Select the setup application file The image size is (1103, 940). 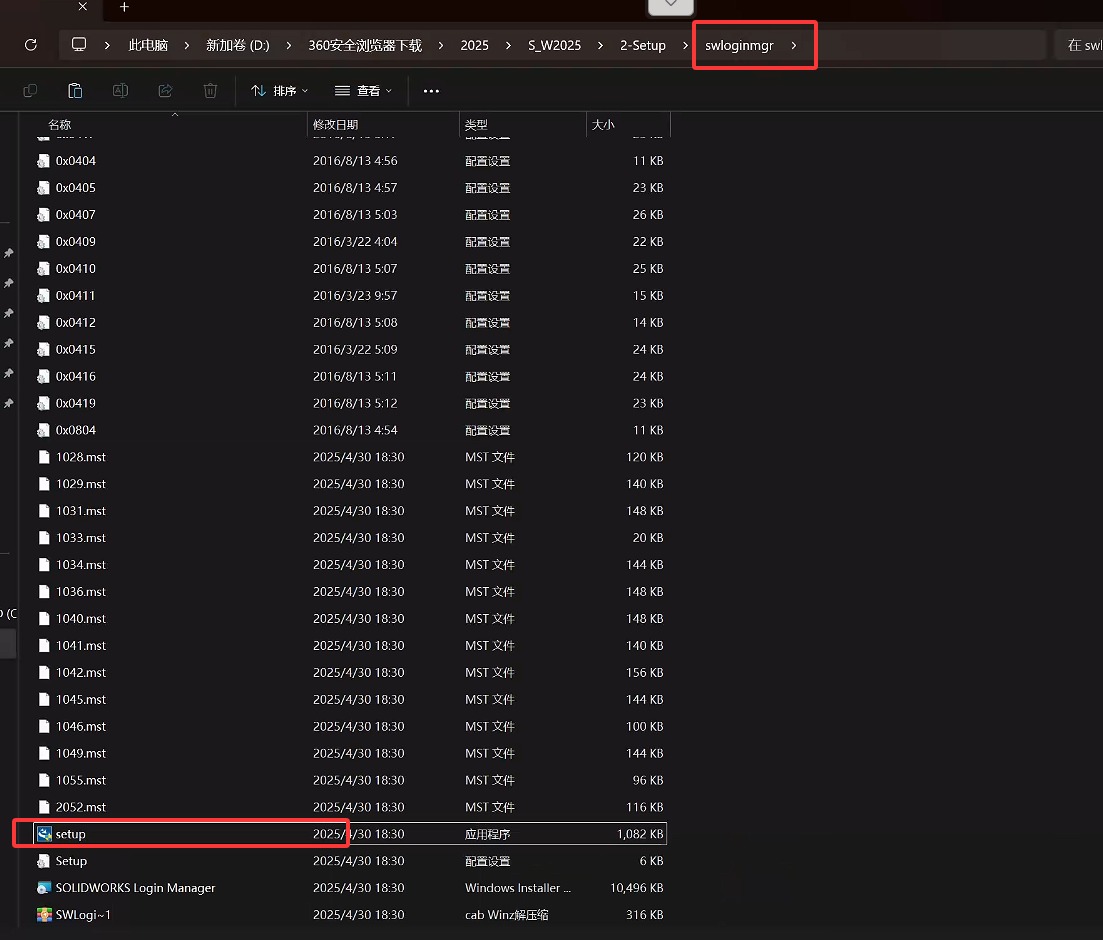tap(70, 834)
